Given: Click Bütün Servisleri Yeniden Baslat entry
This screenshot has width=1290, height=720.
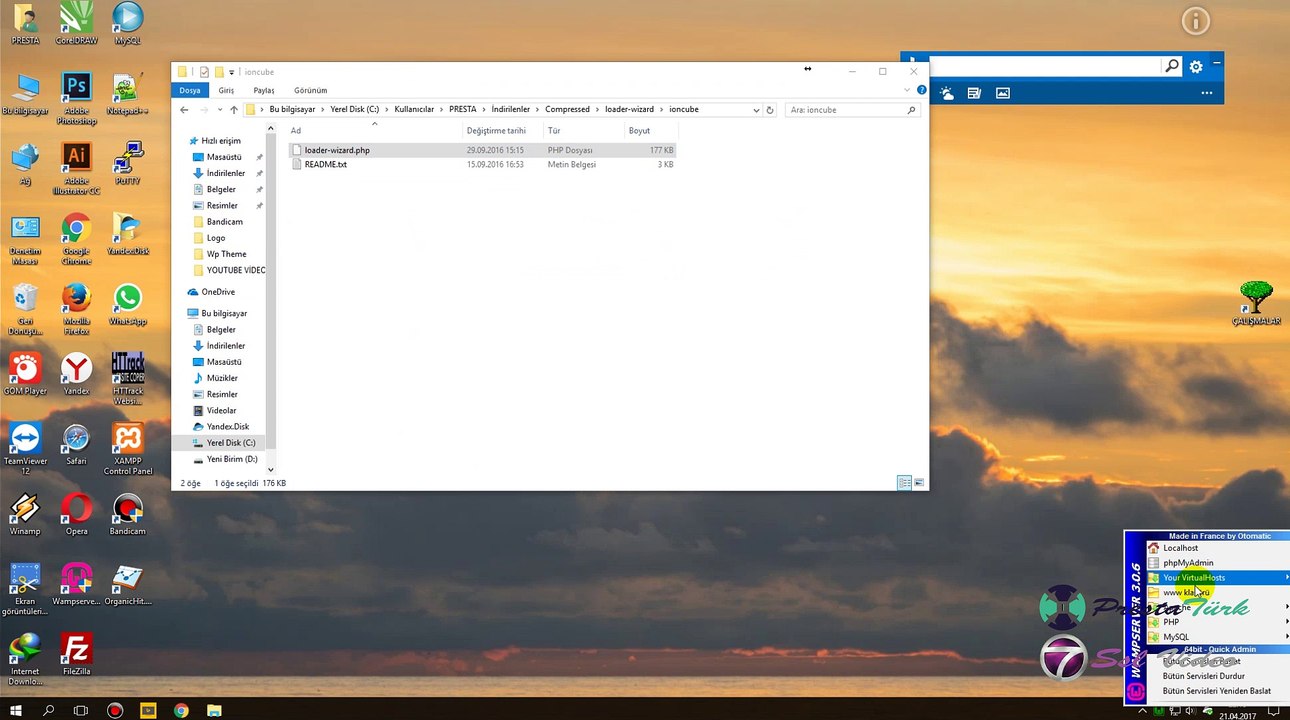Looking at the screenshot, I should tap(1217, 691).
